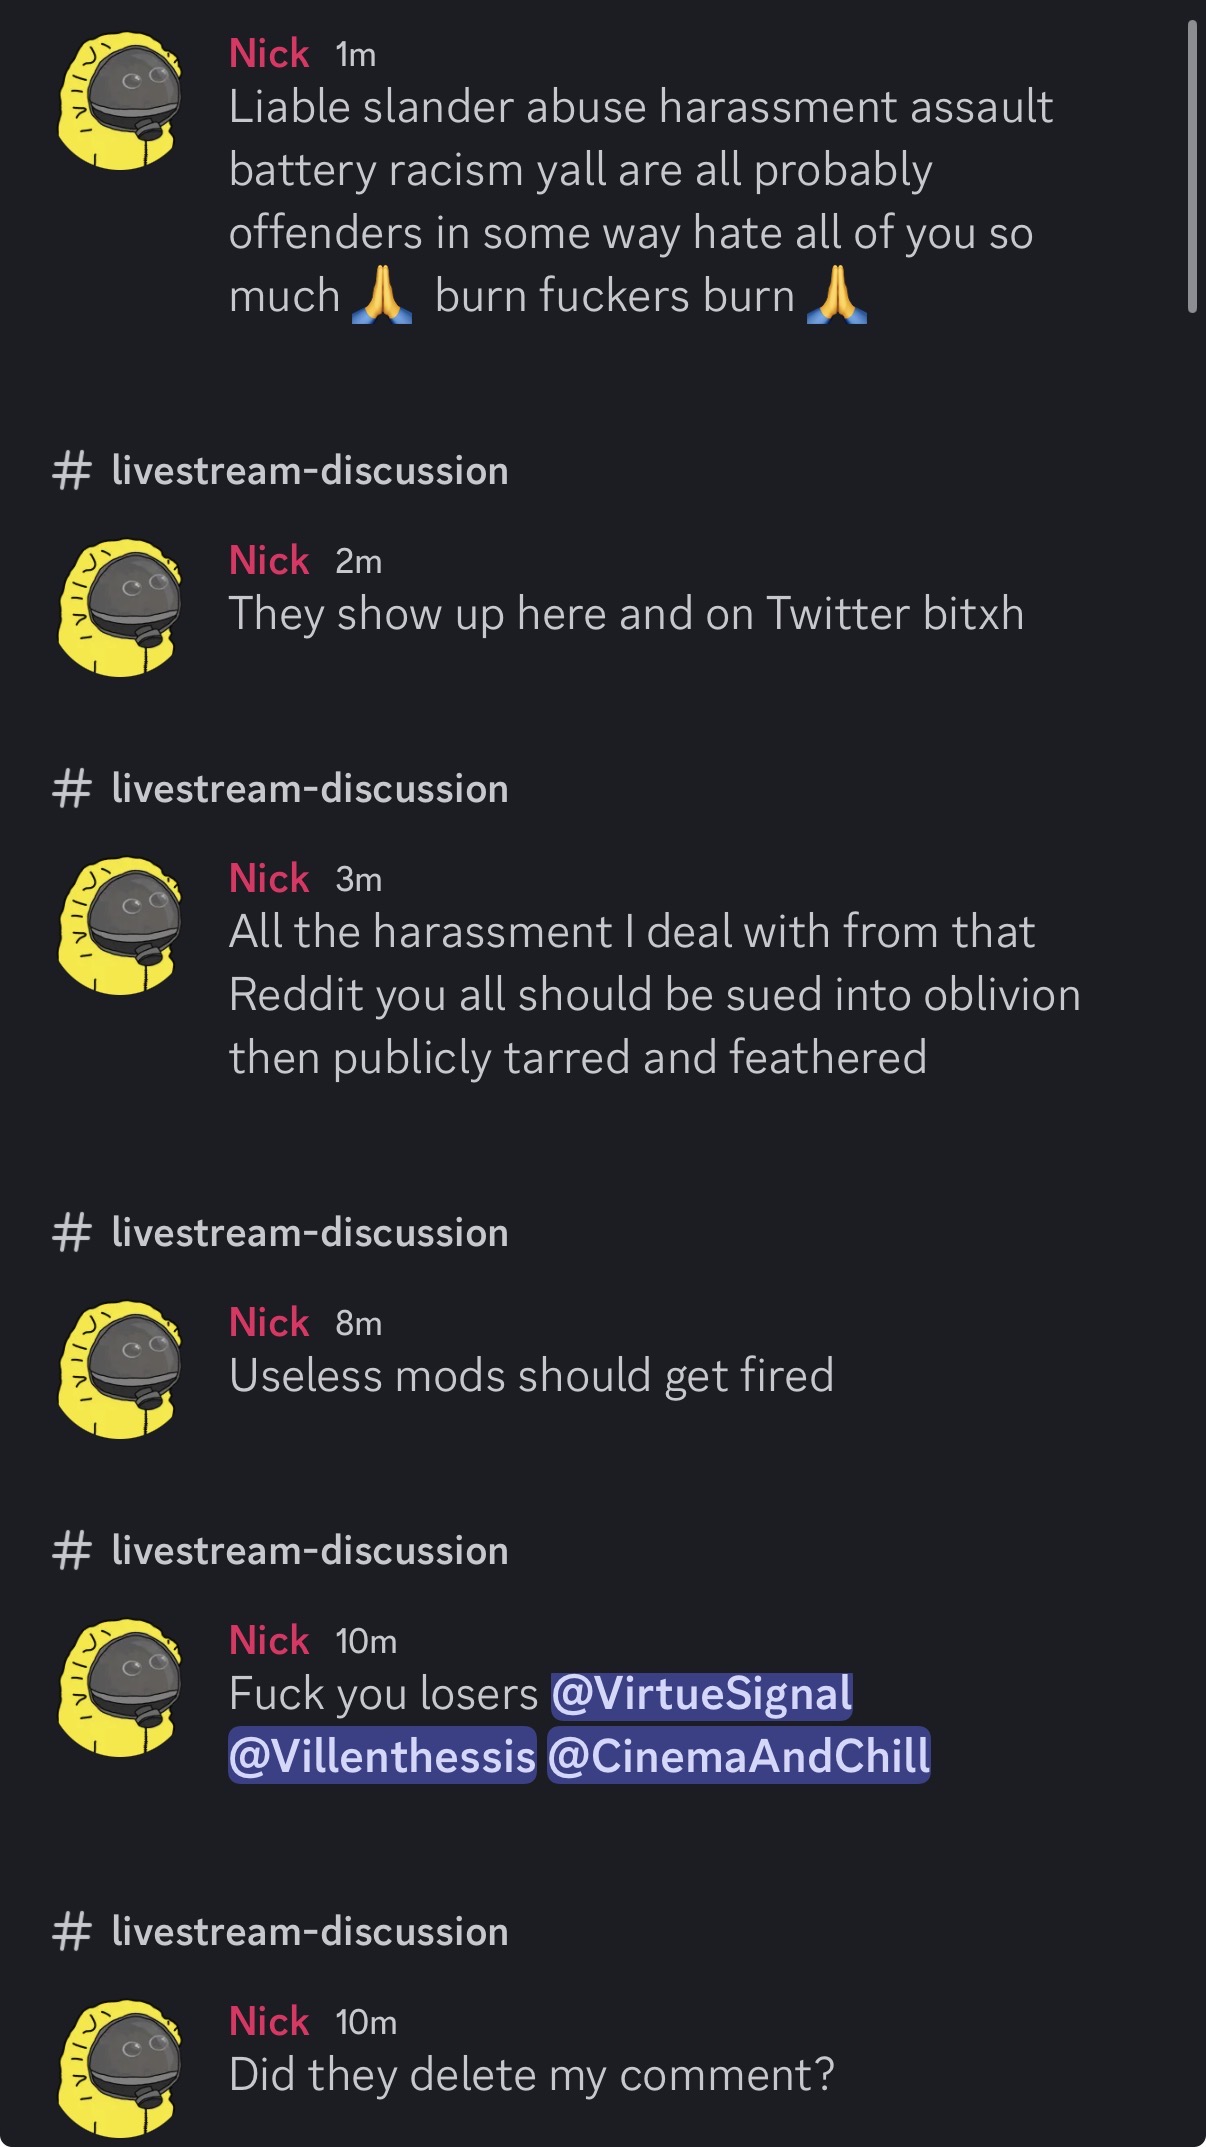Select the 'They show up here' message
Screen dimensions: 1206x2147
click(626, 614)
